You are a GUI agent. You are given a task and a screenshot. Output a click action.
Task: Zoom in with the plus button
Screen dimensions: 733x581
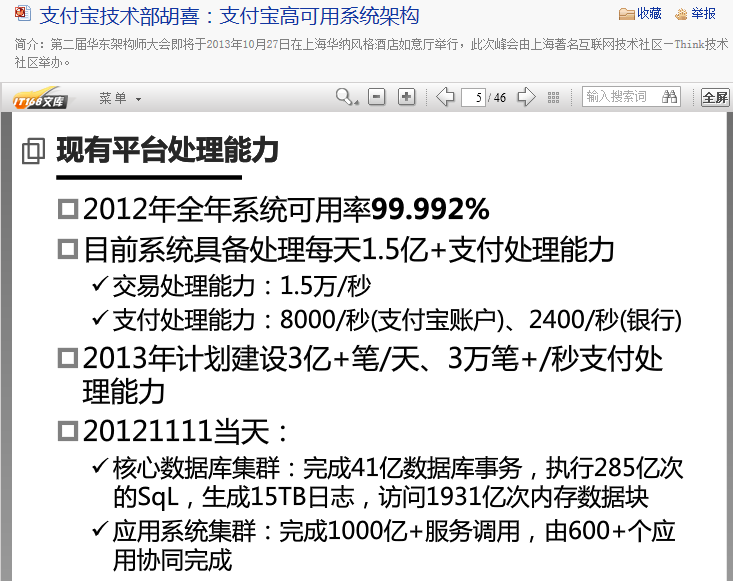[406, 97]
